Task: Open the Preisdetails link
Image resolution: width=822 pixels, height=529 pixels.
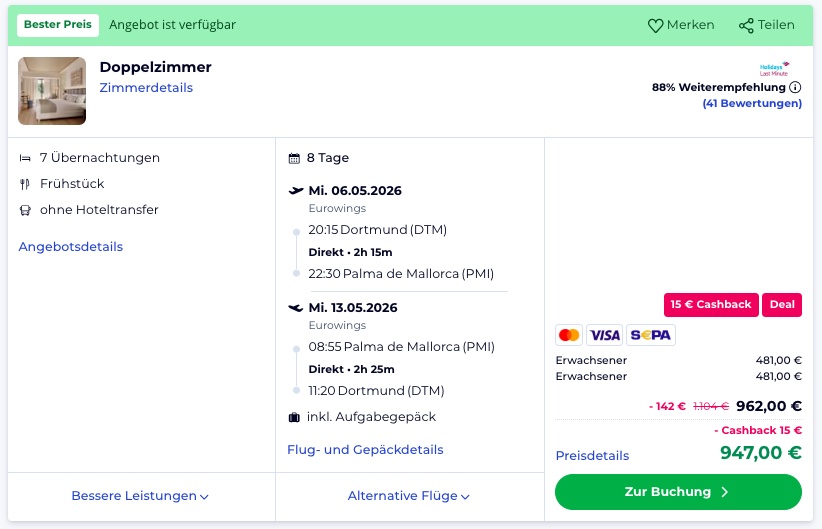Action: [x=592, y=456]
